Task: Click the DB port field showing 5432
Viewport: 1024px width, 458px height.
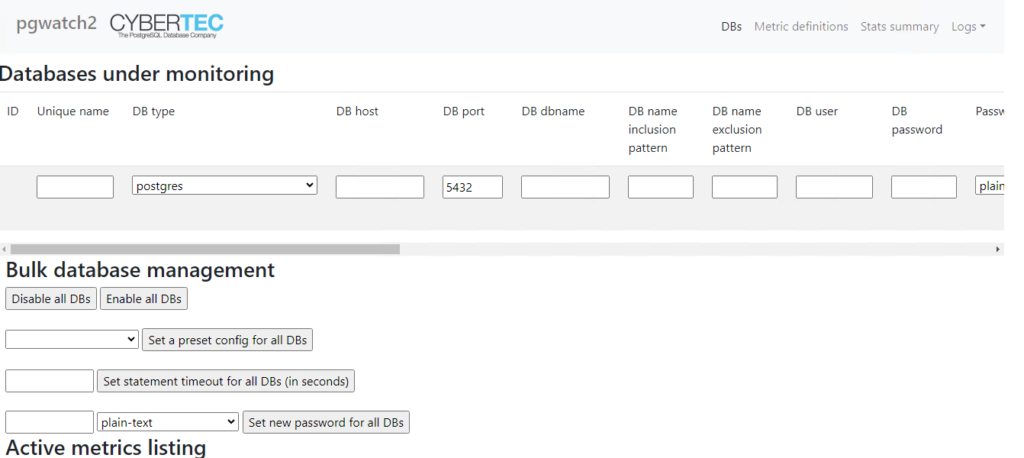Action: (x=472, y=187)
